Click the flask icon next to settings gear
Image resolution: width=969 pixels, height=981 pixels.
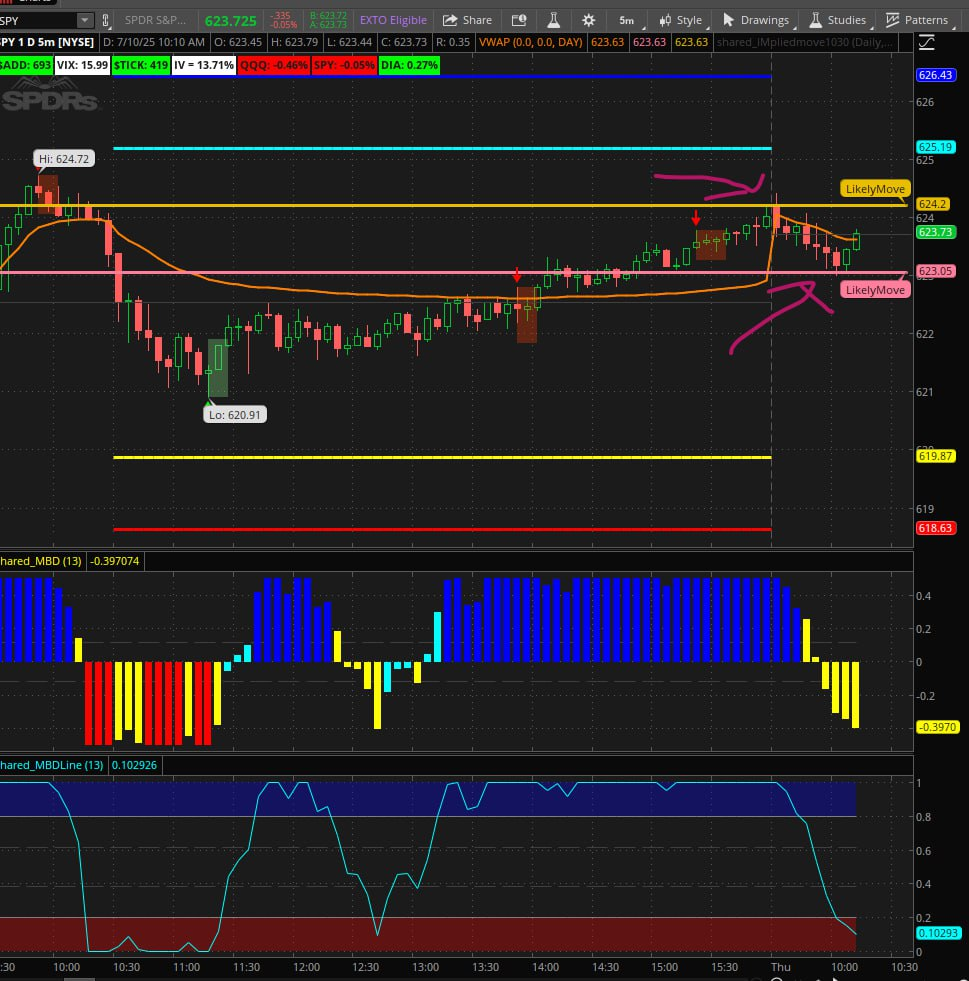click(553, 20)
